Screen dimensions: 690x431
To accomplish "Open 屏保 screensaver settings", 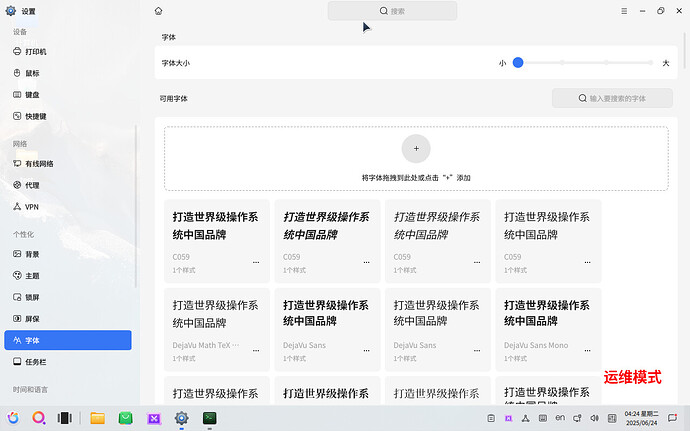I will [68, 319].
